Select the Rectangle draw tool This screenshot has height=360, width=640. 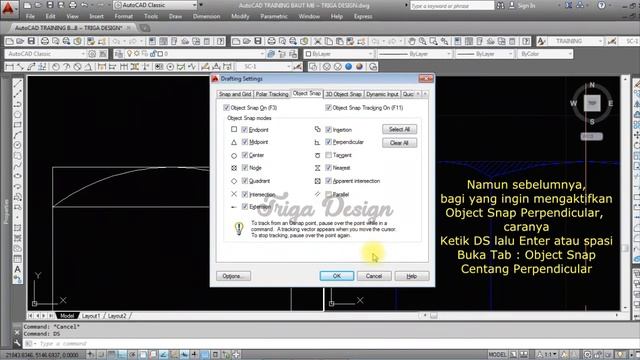point(18,125)
